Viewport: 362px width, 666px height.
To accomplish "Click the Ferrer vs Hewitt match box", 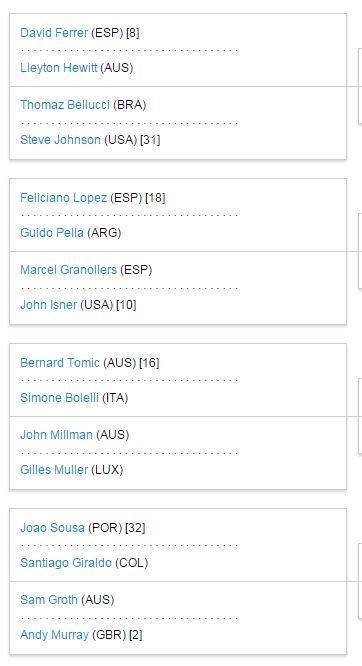I will click(178, 50).
